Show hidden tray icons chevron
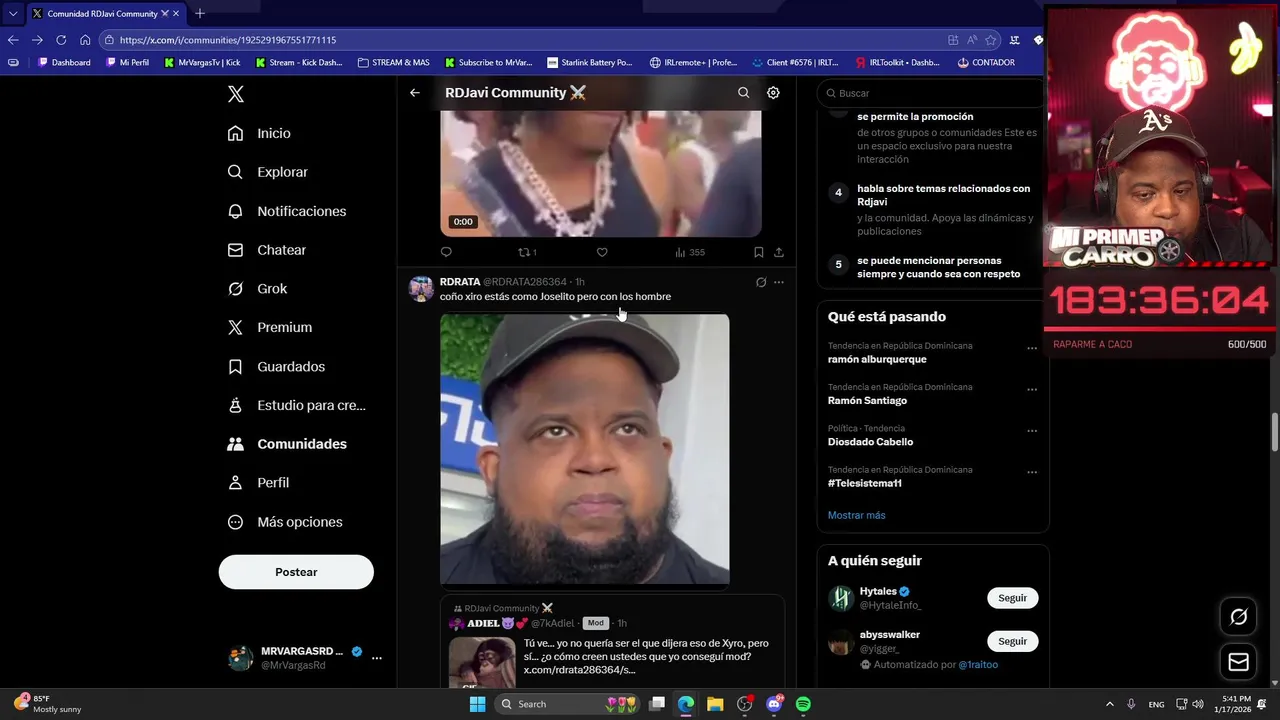Screen dimensions: 1280x720 tap(1110, 704)
